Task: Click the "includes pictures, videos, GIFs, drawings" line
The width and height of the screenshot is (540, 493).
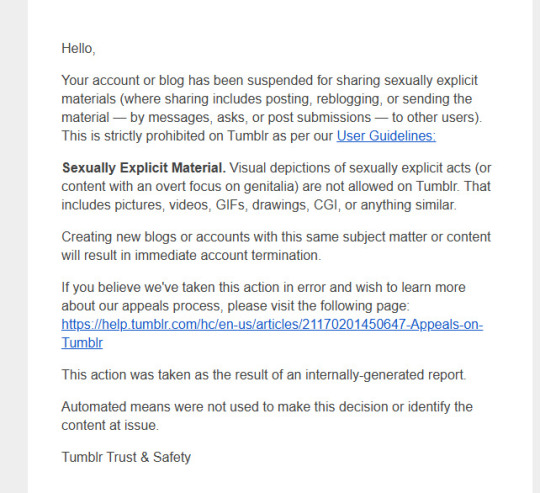Action: [x=259, y=205]
